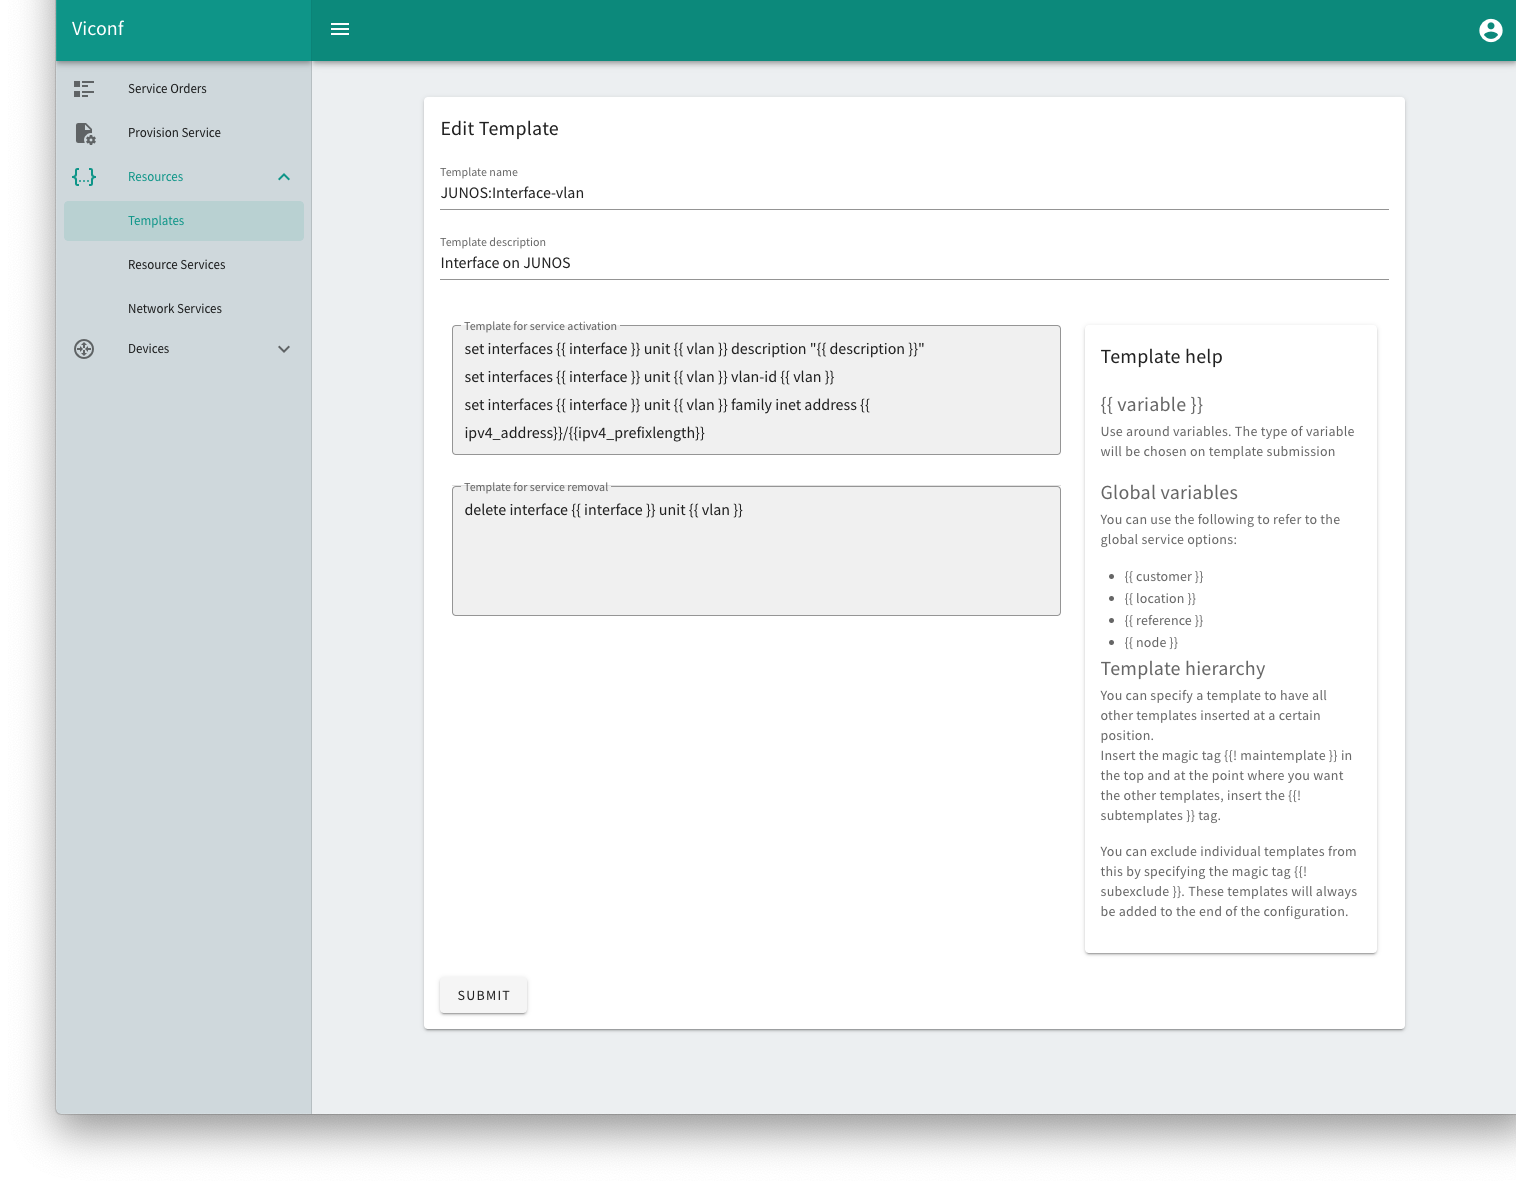
Task: Click the curly braces Resources icon
Action: pyautogui.click(x=84, y=177)
